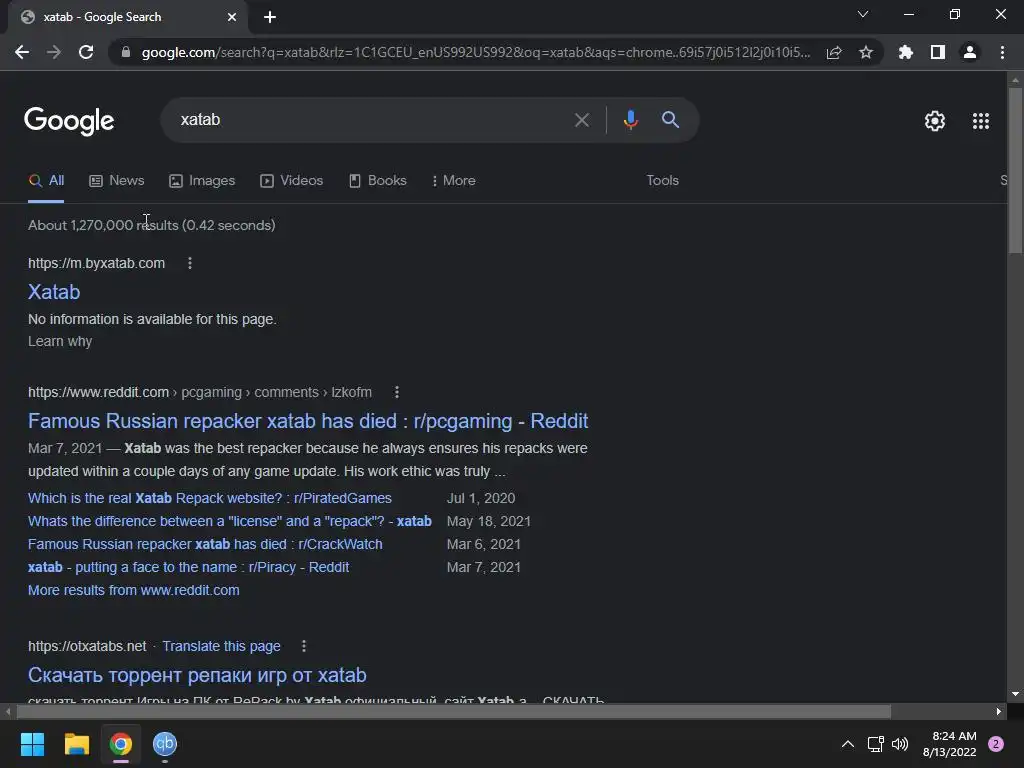The image size is (1024, 768).
Task: Switch to the News tab
Action: coord(116,181)
